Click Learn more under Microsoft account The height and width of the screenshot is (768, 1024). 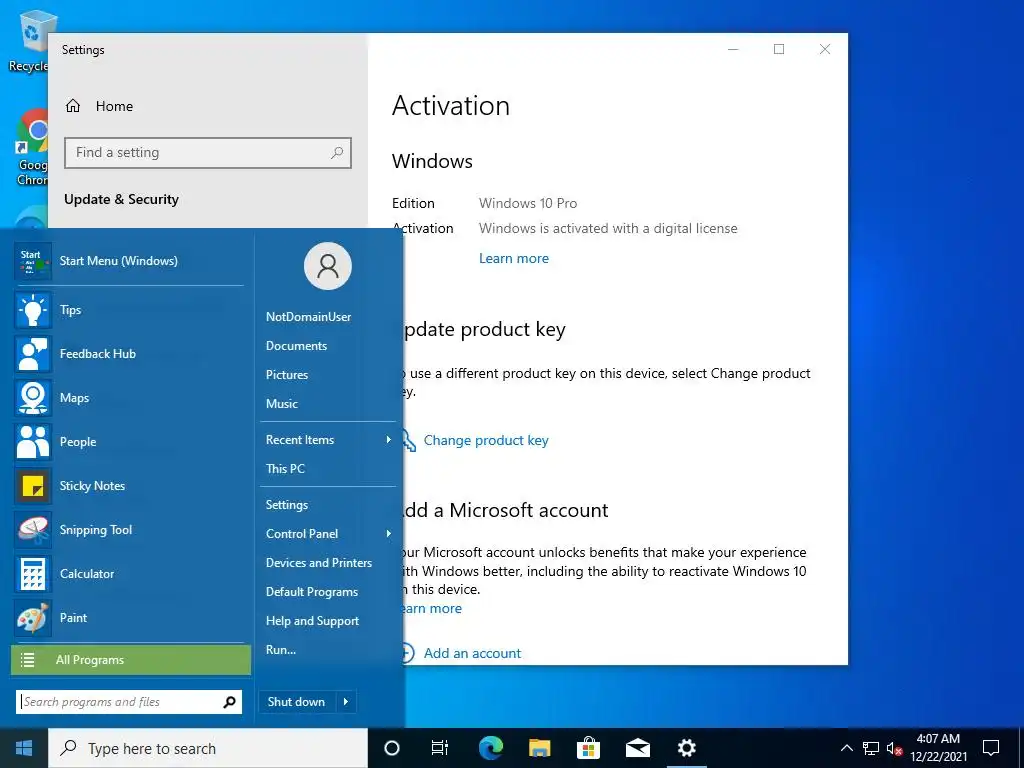[x=431, y=608]
